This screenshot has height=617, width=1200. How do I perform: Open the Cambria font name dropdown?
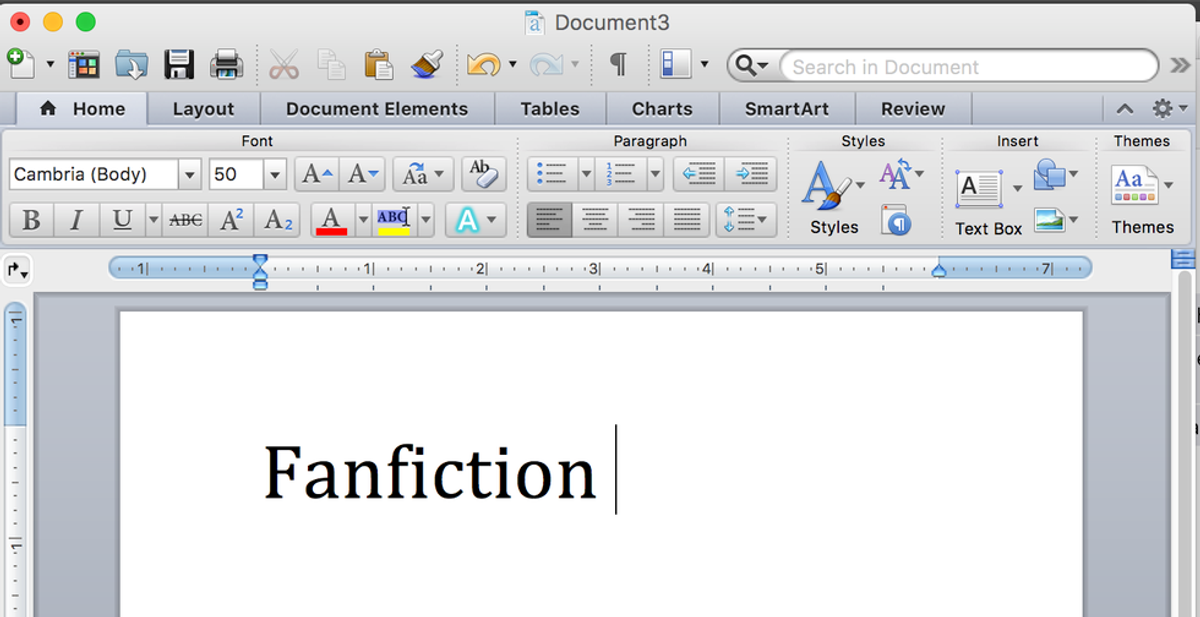point(189,175)
